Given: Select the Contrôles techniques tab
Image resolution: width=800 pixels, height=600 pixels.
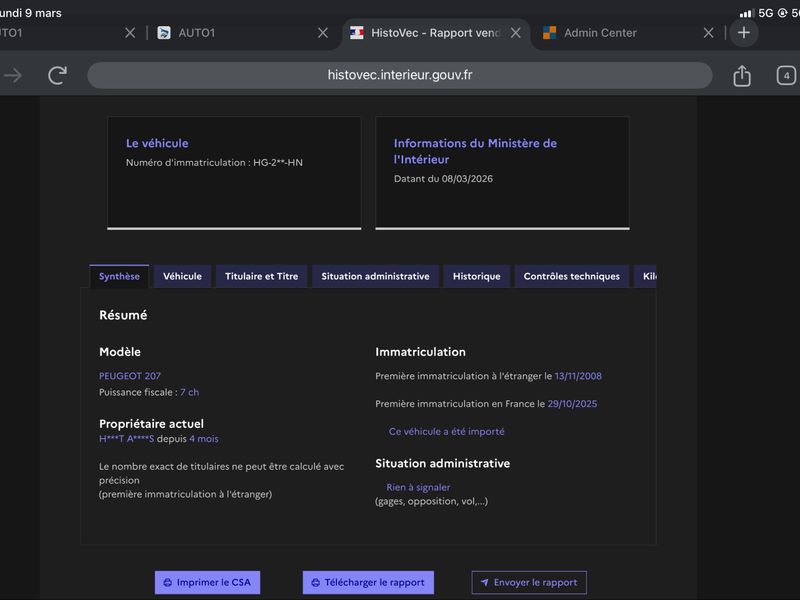Looking at the screenshot, I should click(571, 277).
